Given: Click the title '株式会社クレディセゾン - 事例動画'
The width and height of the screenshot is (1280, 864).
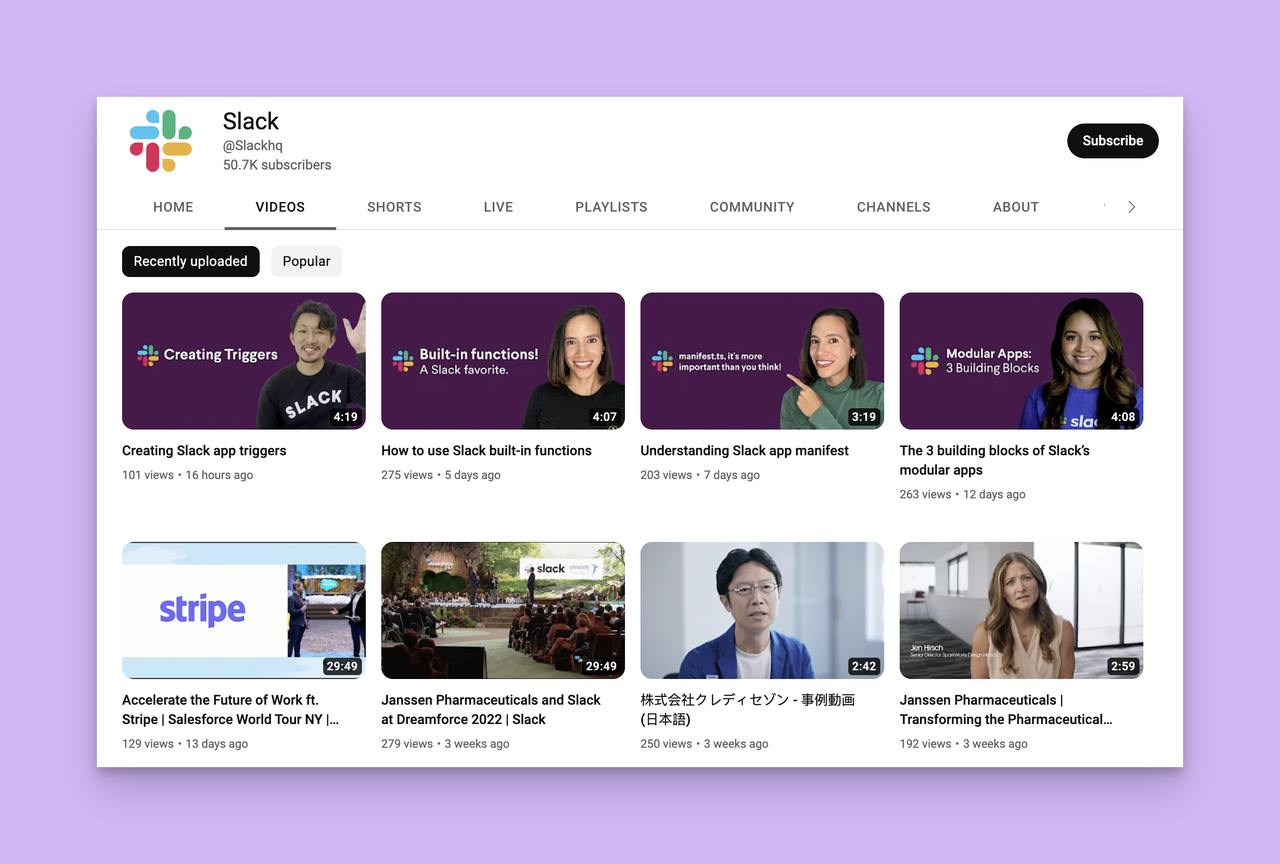Looking at the screenshot, I should [747, 709].
